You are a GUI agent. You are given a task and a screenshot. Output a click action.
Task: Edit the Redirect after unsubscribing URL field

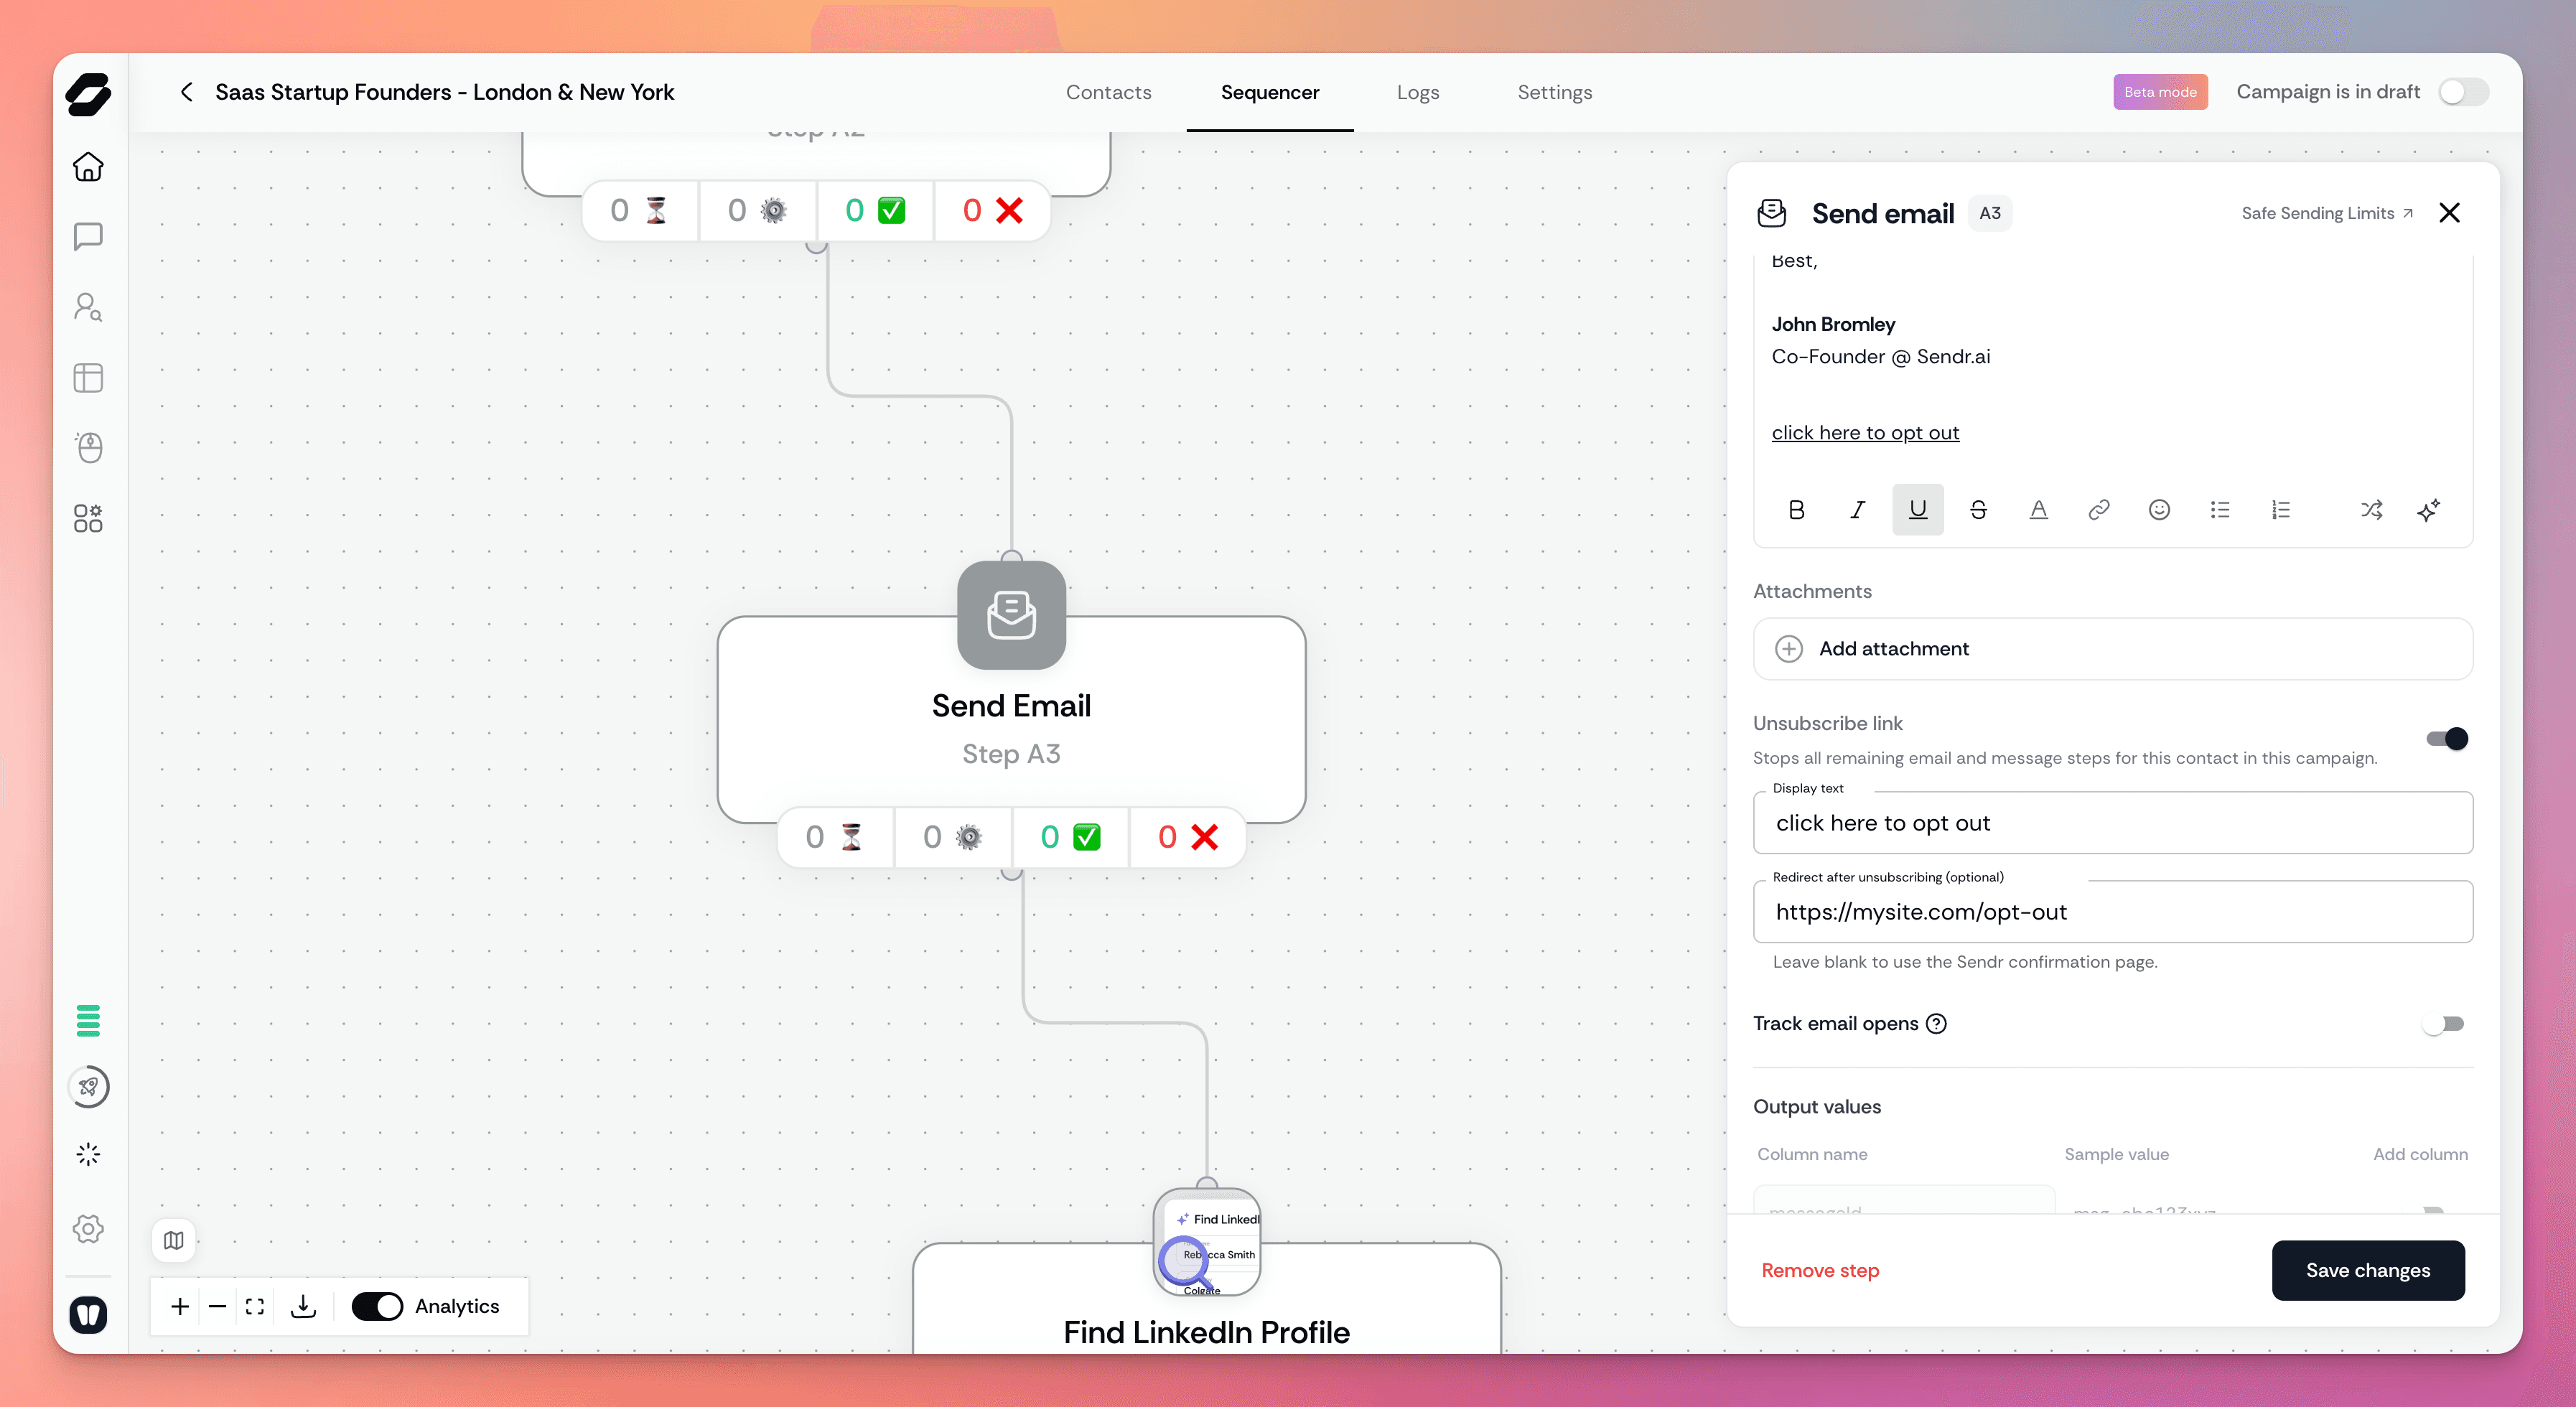(2113, 912)
